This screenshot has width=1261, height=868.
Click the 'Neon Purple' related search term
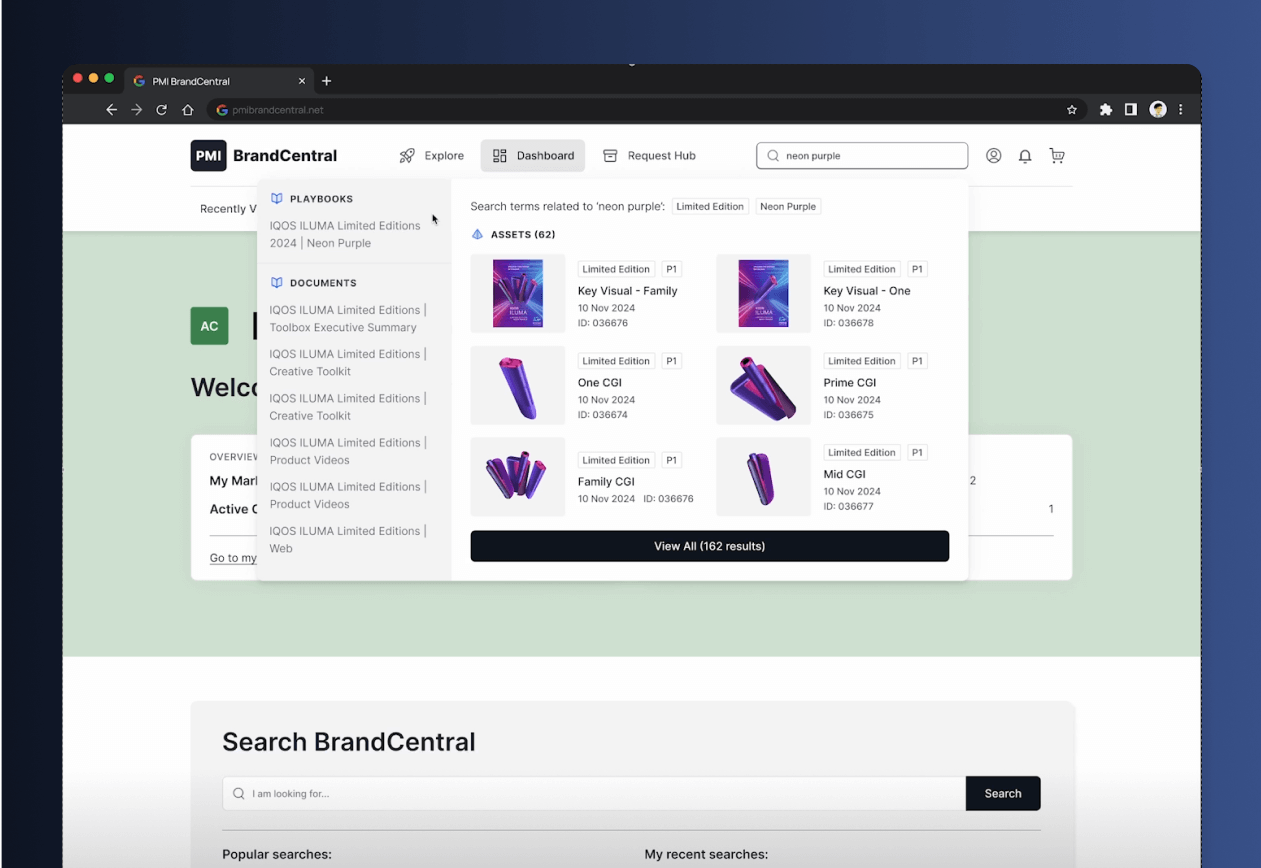point(788,207)
